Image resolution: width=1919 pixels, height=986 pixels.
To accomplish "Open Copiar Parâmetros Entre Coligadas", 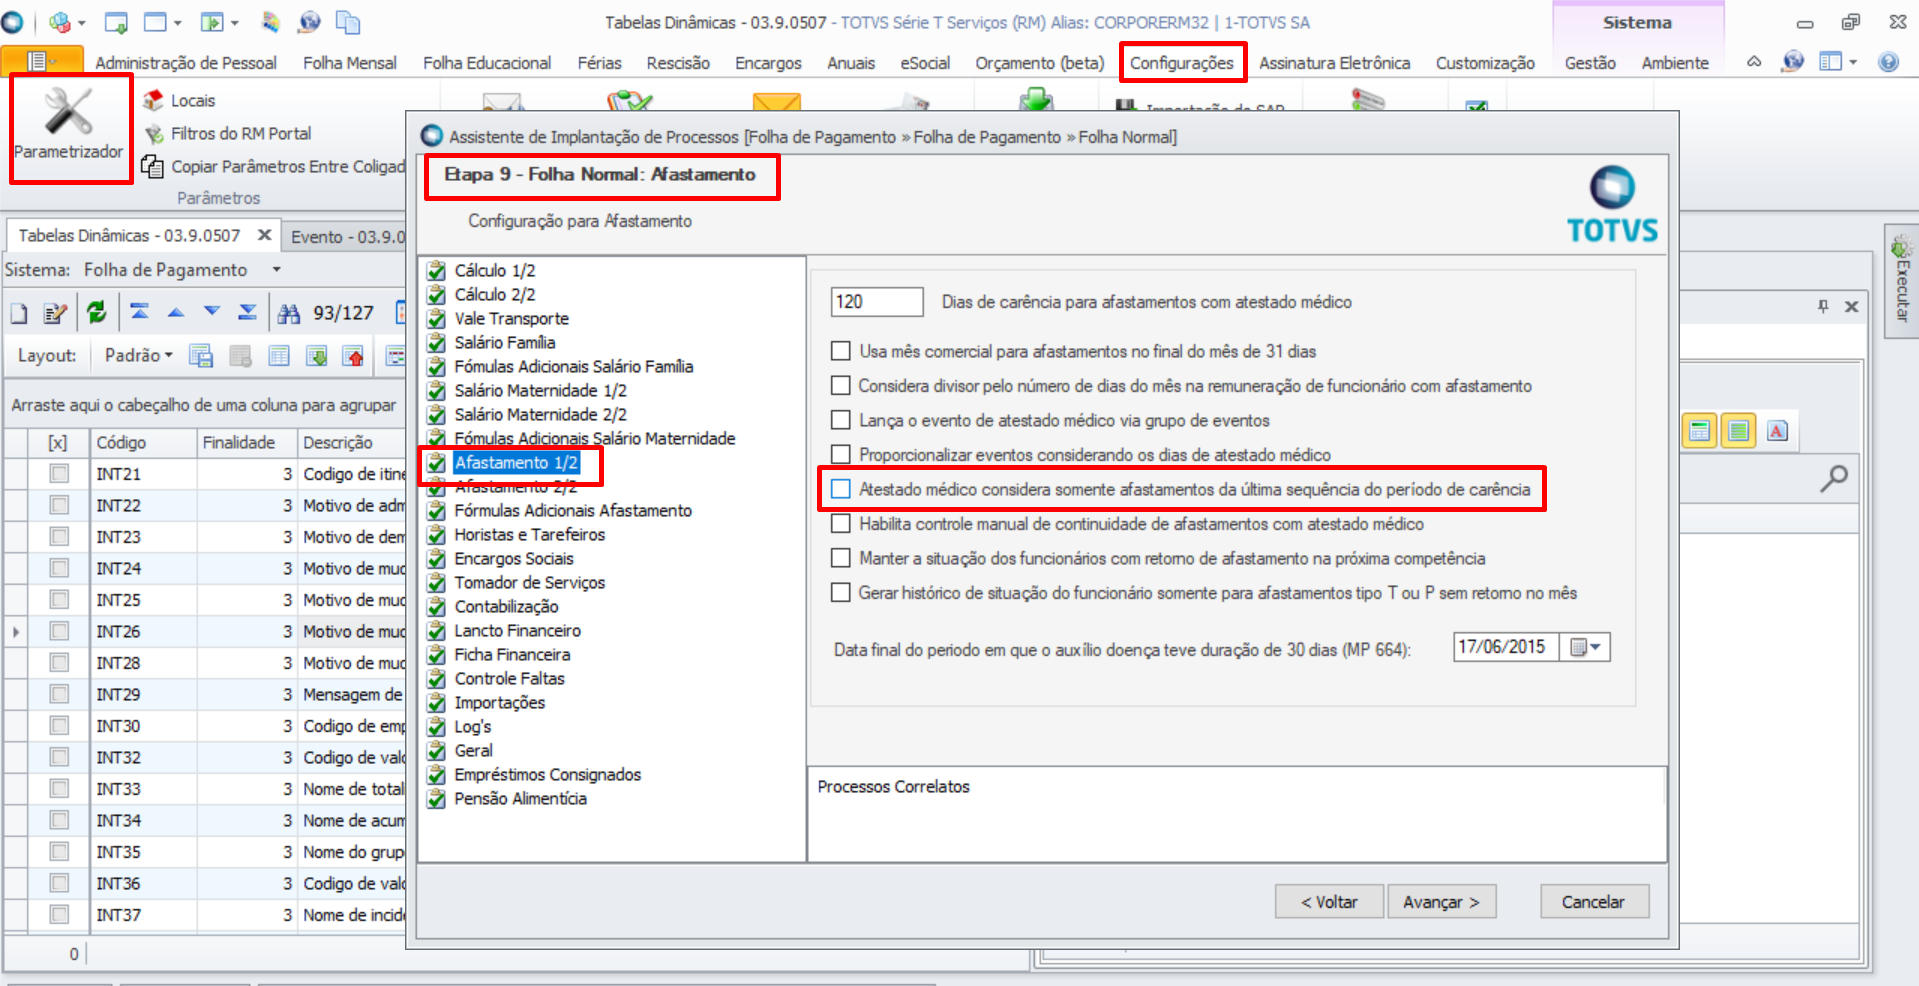I will pyautogui.click(x=273, y=166).
